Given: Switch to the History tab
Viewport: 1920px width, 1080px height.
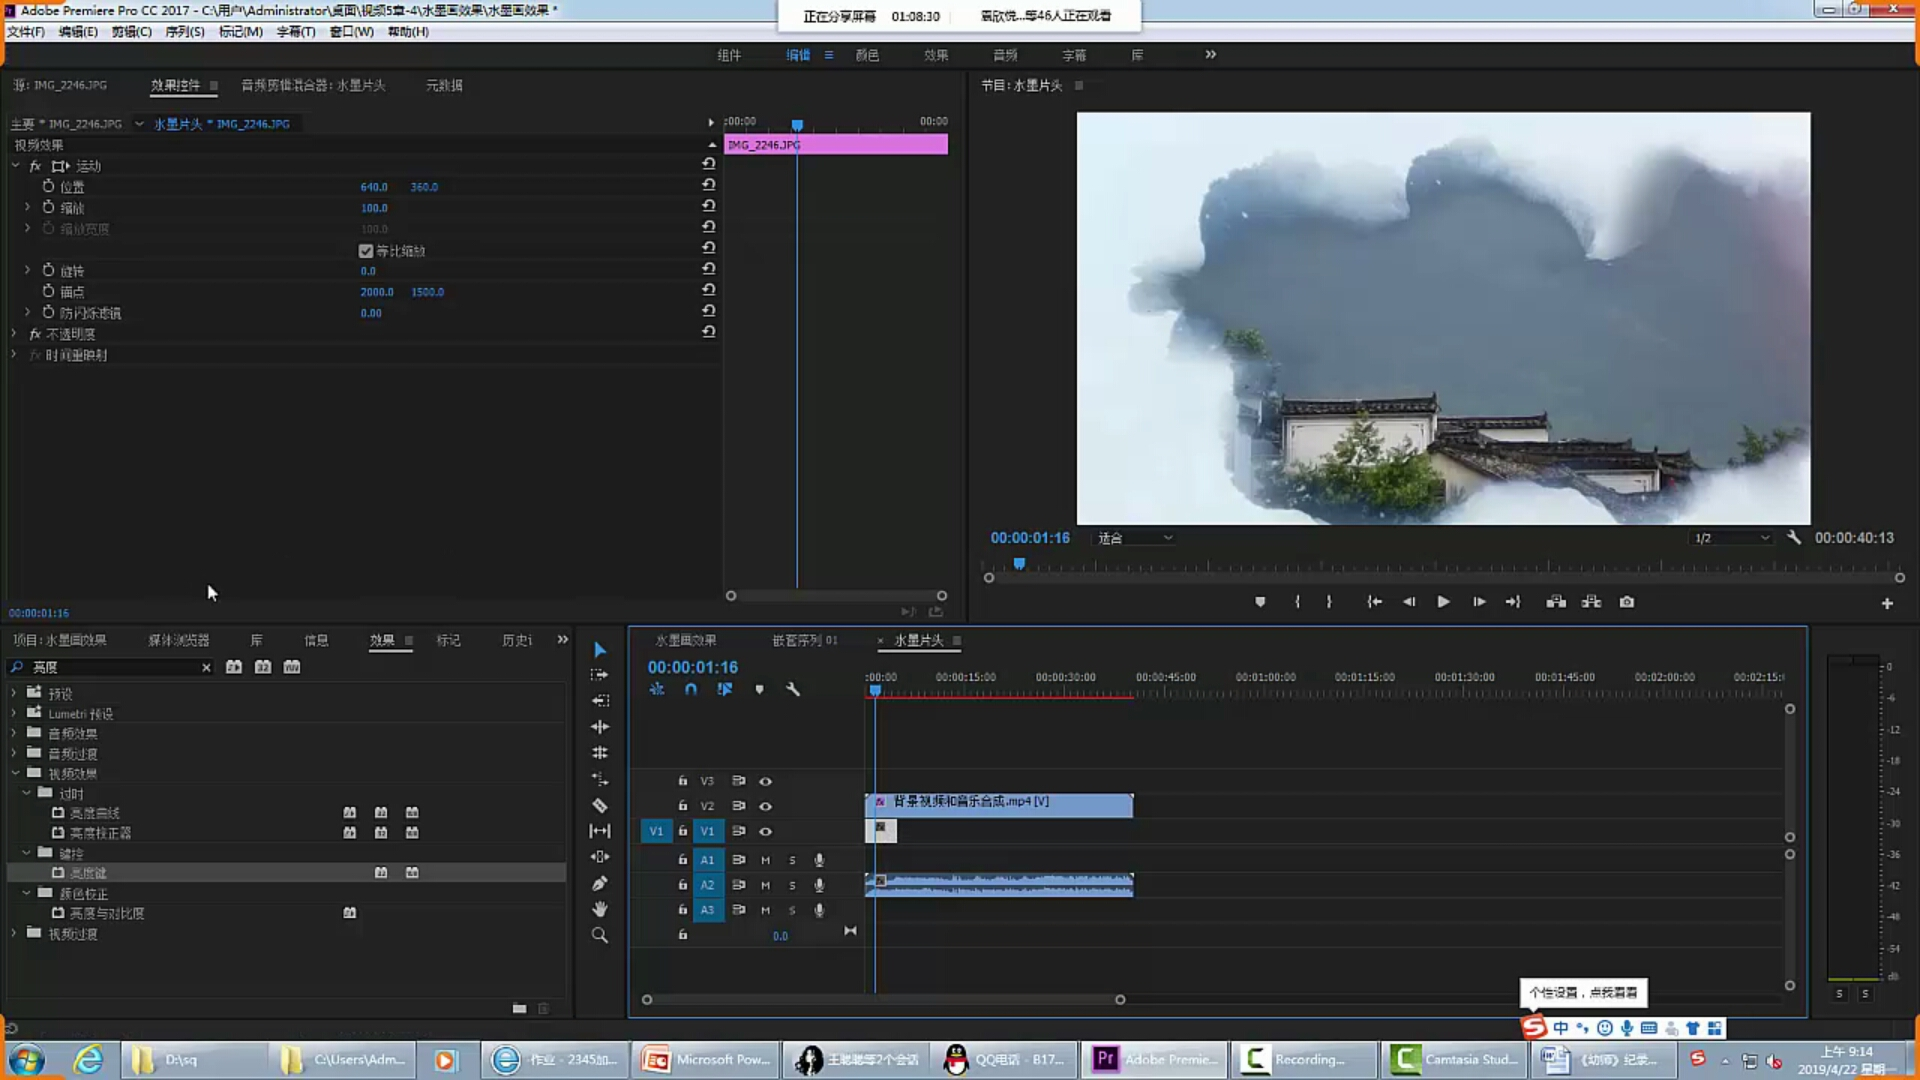Looking at the screenshot, I should [517, 640].
